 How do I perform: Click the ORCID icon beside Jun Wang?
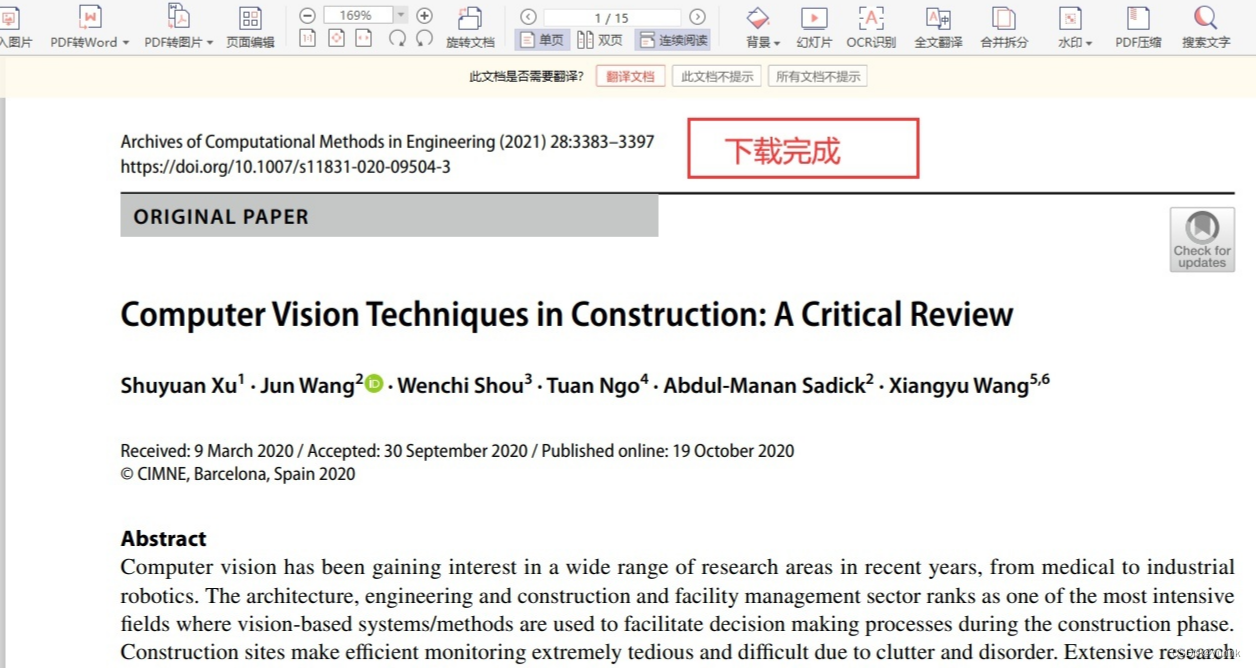[374, 383]
